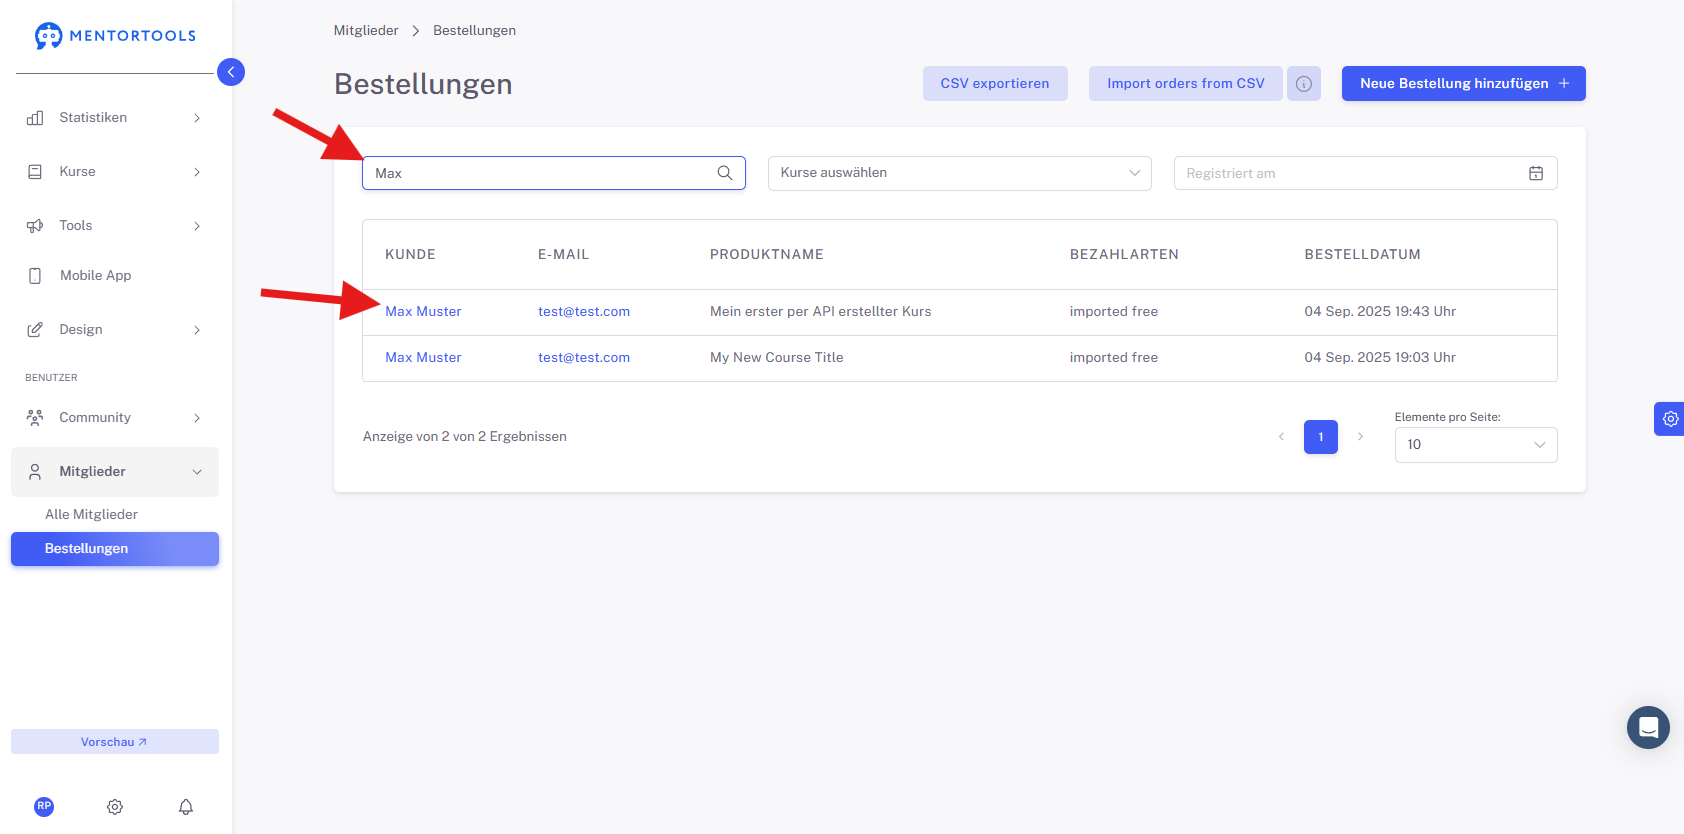Screen dimensions: 1684x834
Task: Click Neue Bestellung hinzufügen button
Action: click(1464, 84)
